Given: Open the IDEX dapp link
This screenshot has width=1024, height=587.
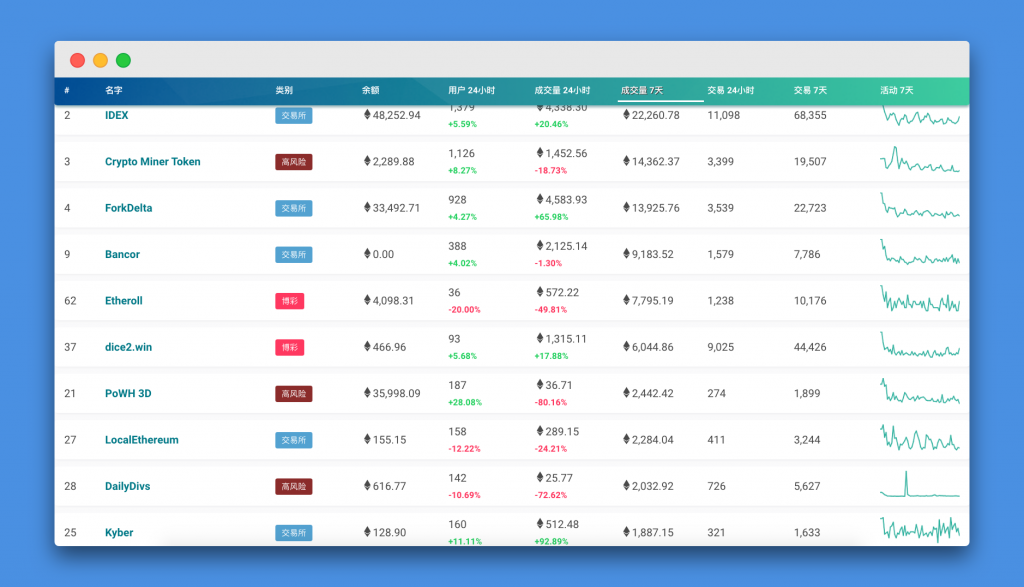Looking at the screenshot, I should click(116, 115).
